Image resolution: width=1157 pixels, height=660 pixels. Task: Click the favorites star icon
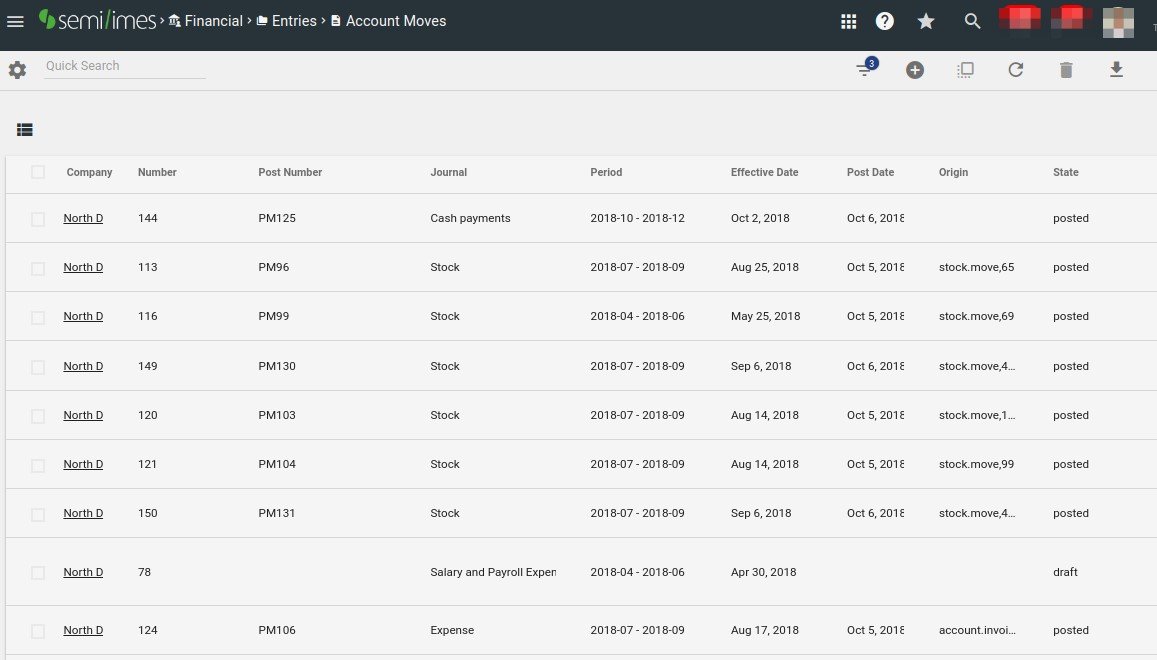click(926, 21)
